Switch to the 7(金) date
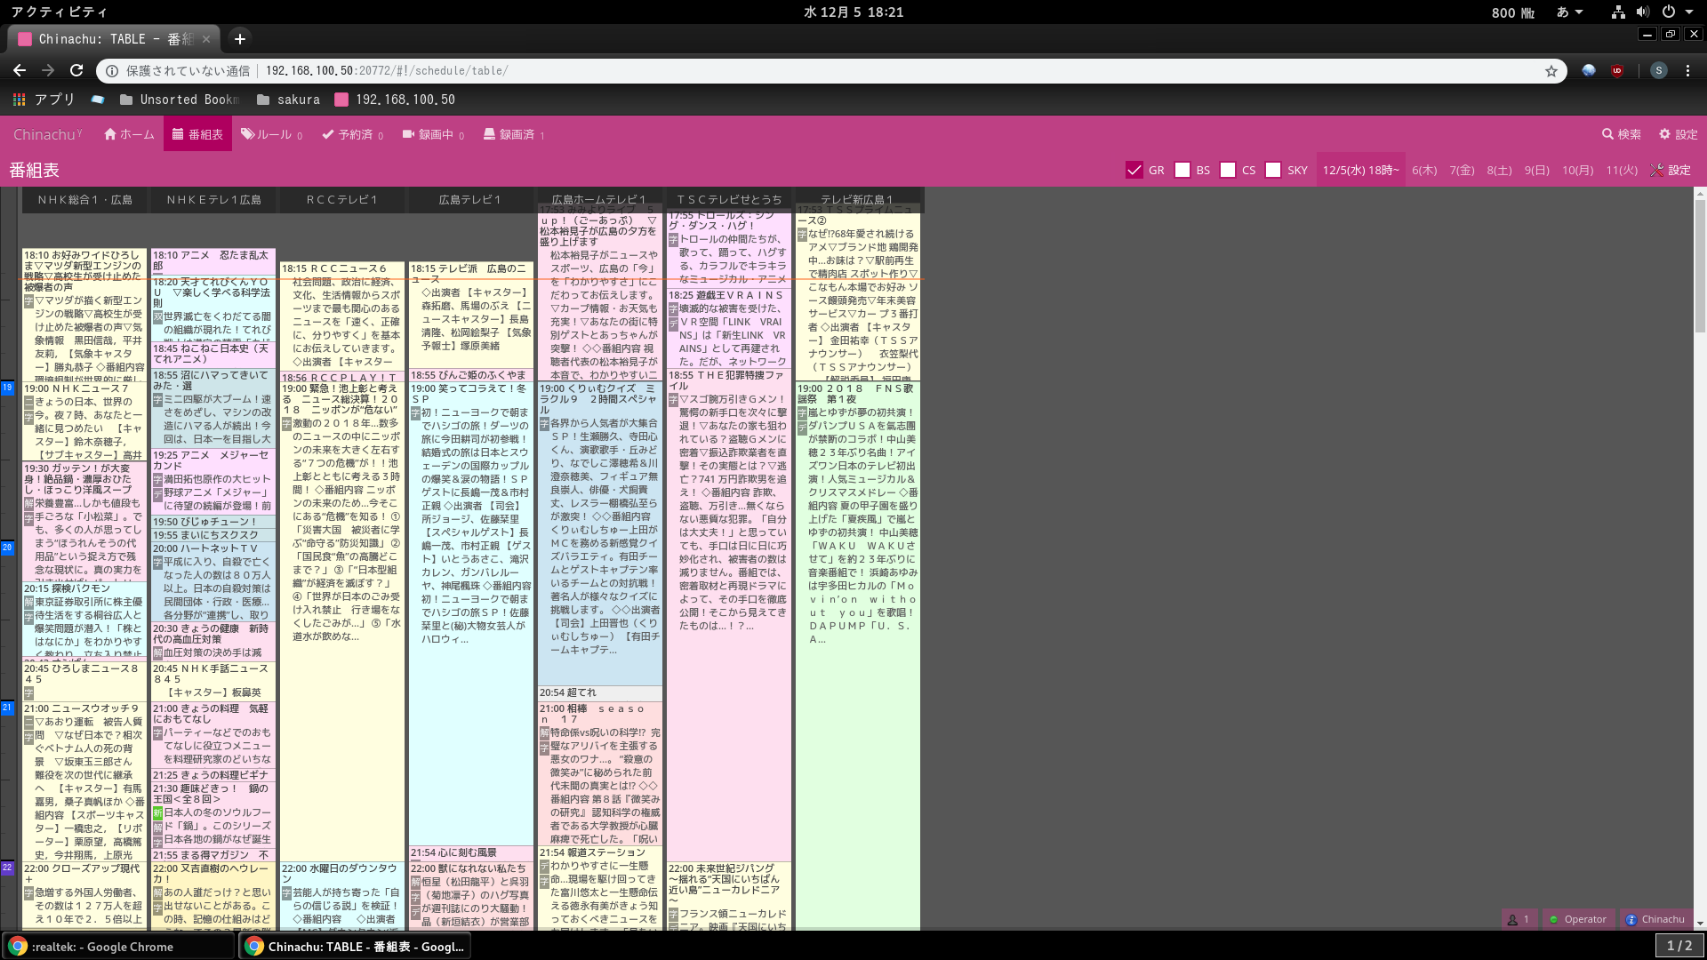1707x960 pixels. coord(1462,170)
